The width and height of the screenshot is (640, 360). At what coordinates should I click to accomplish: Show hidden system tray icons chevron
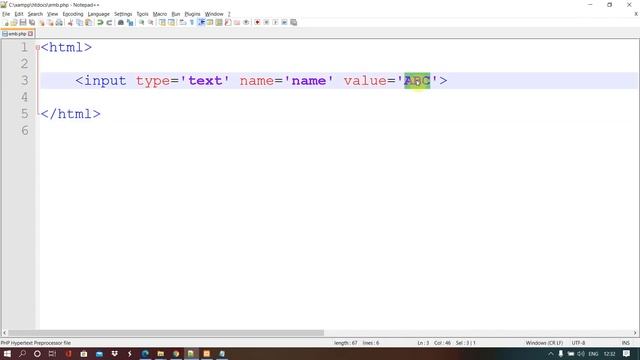(x=550, y=353)
